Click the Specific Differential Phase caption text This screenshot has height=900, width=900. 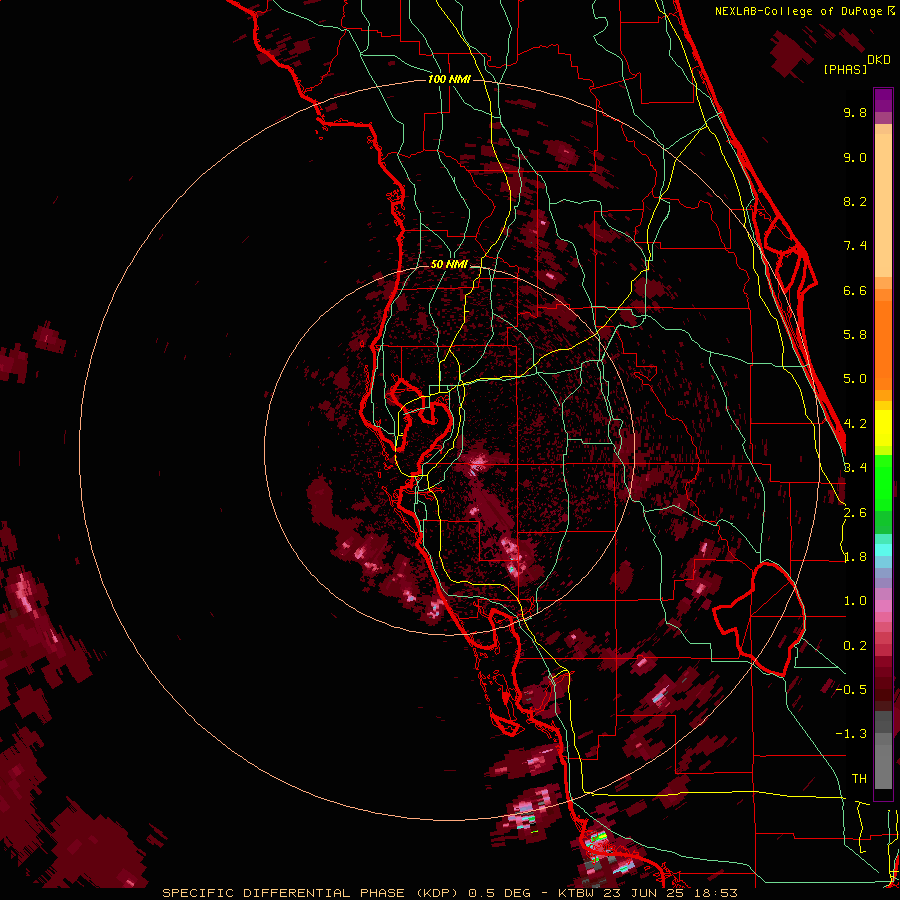(x=449, y=893)
